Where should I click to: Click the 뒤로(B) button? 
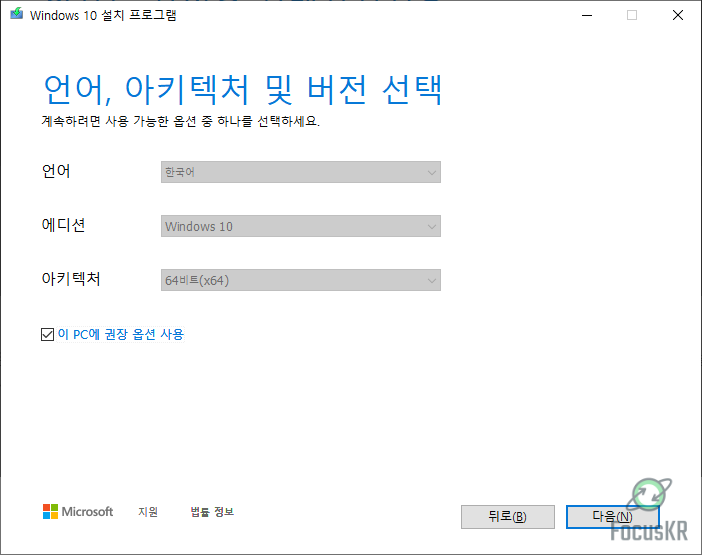click(508, 517)
